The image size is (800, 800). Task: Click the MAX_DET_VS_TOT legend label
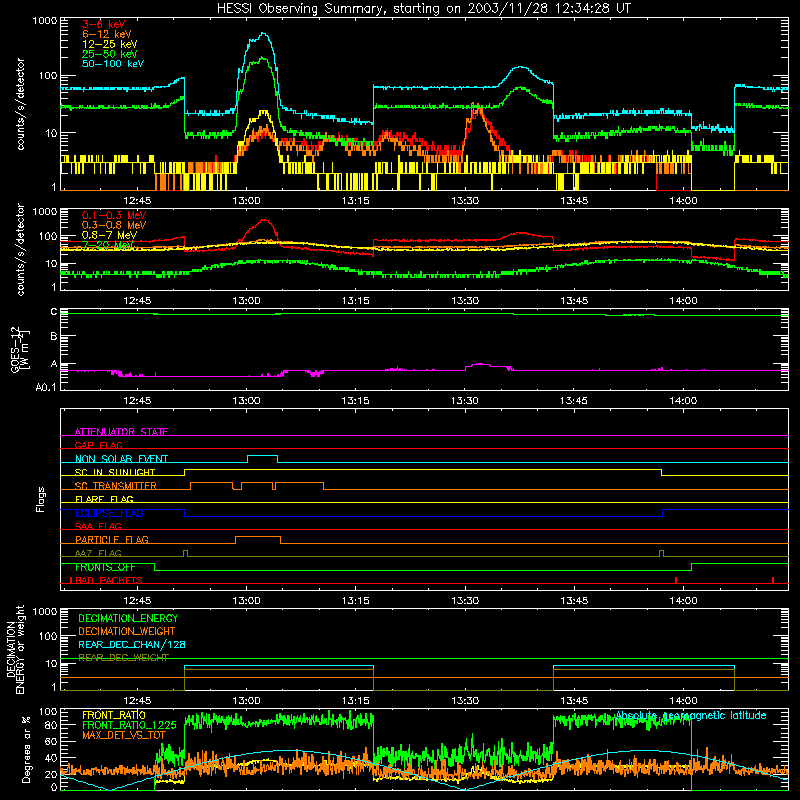click(x=124, y=735)
